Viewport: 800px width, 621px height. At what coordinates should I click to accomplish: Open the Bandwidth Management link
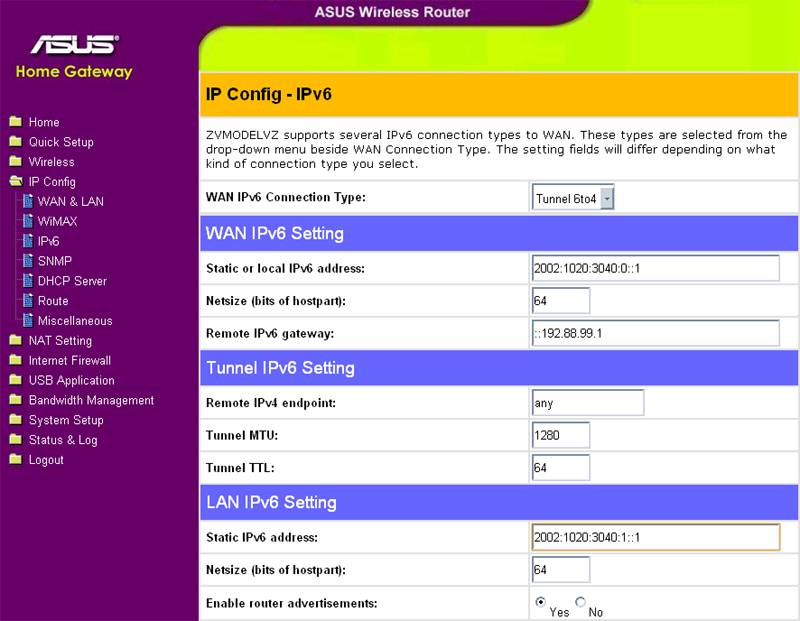click(91, 400)
